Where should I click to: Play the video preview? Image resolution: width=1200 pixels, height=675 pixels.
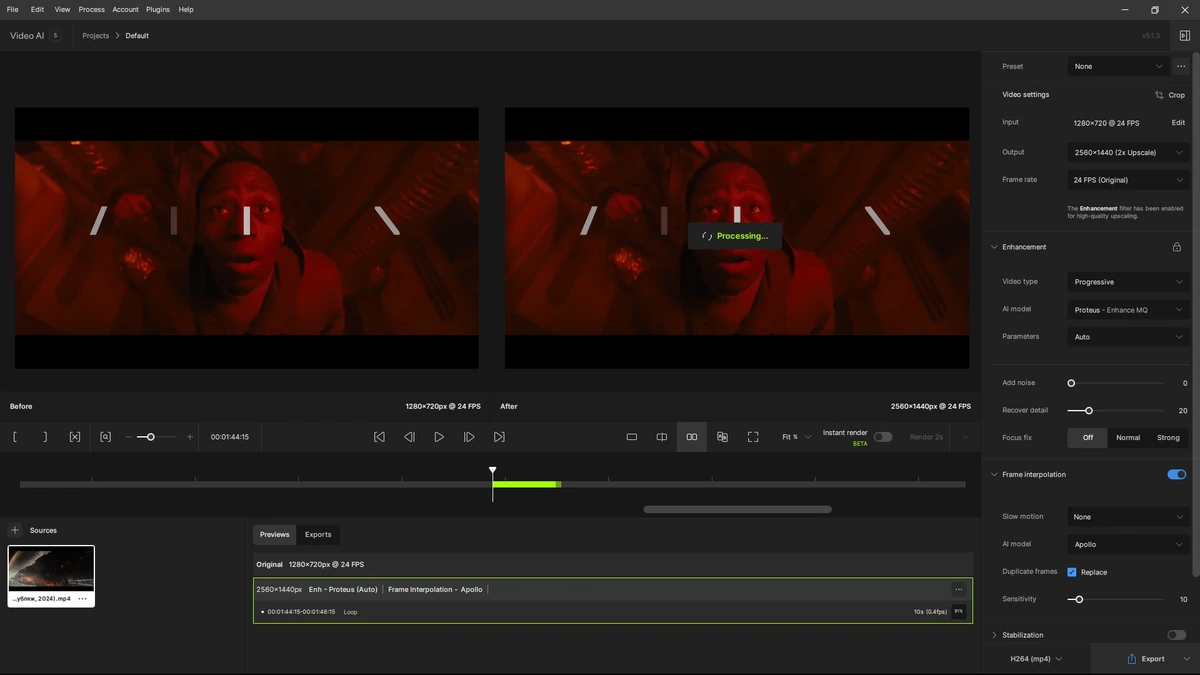[x=439, y=437]
